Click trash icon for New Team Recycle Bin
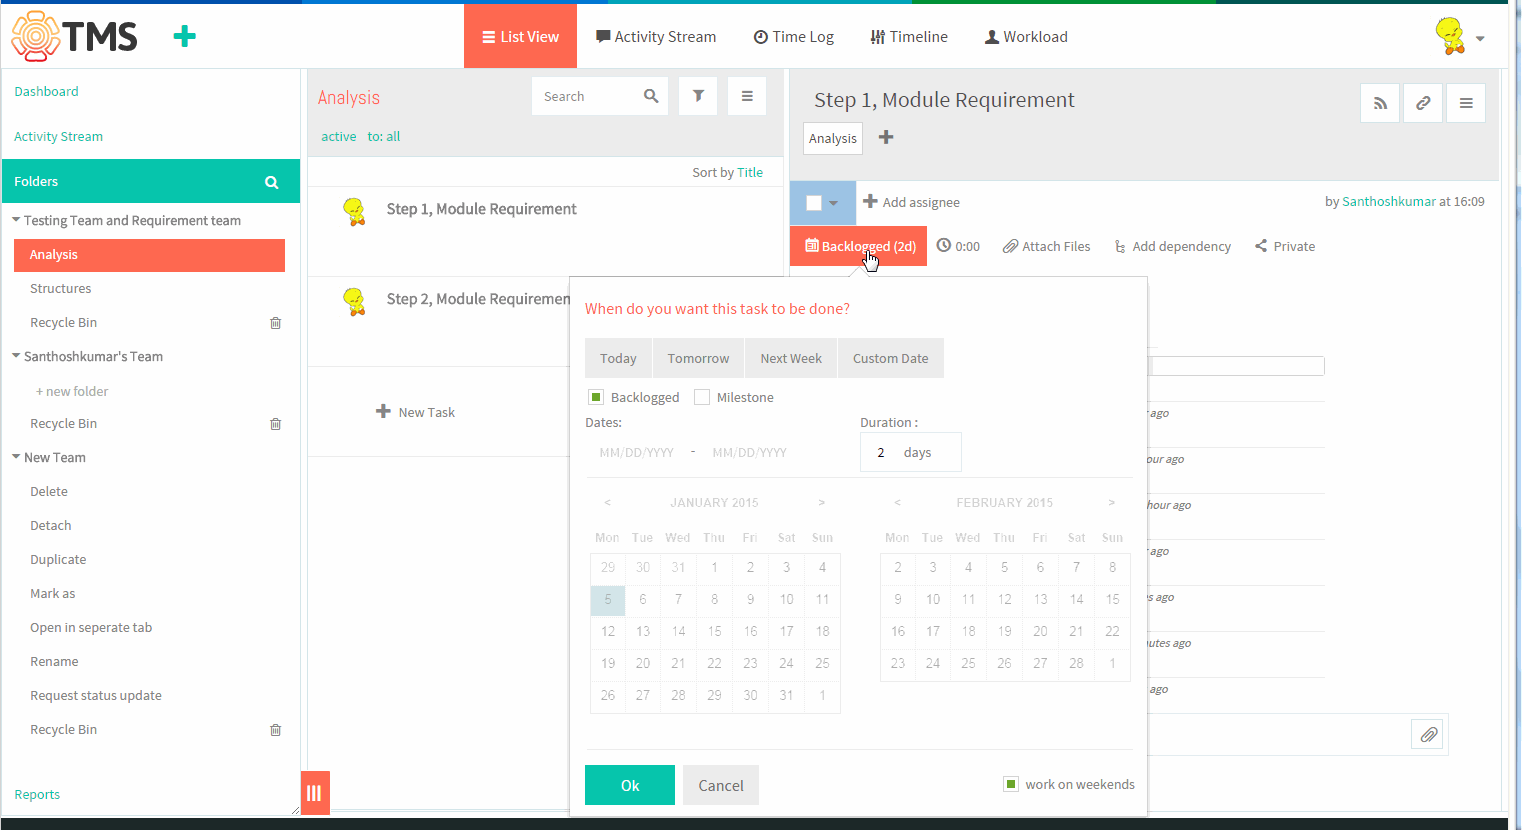 (x=276, y=730)
